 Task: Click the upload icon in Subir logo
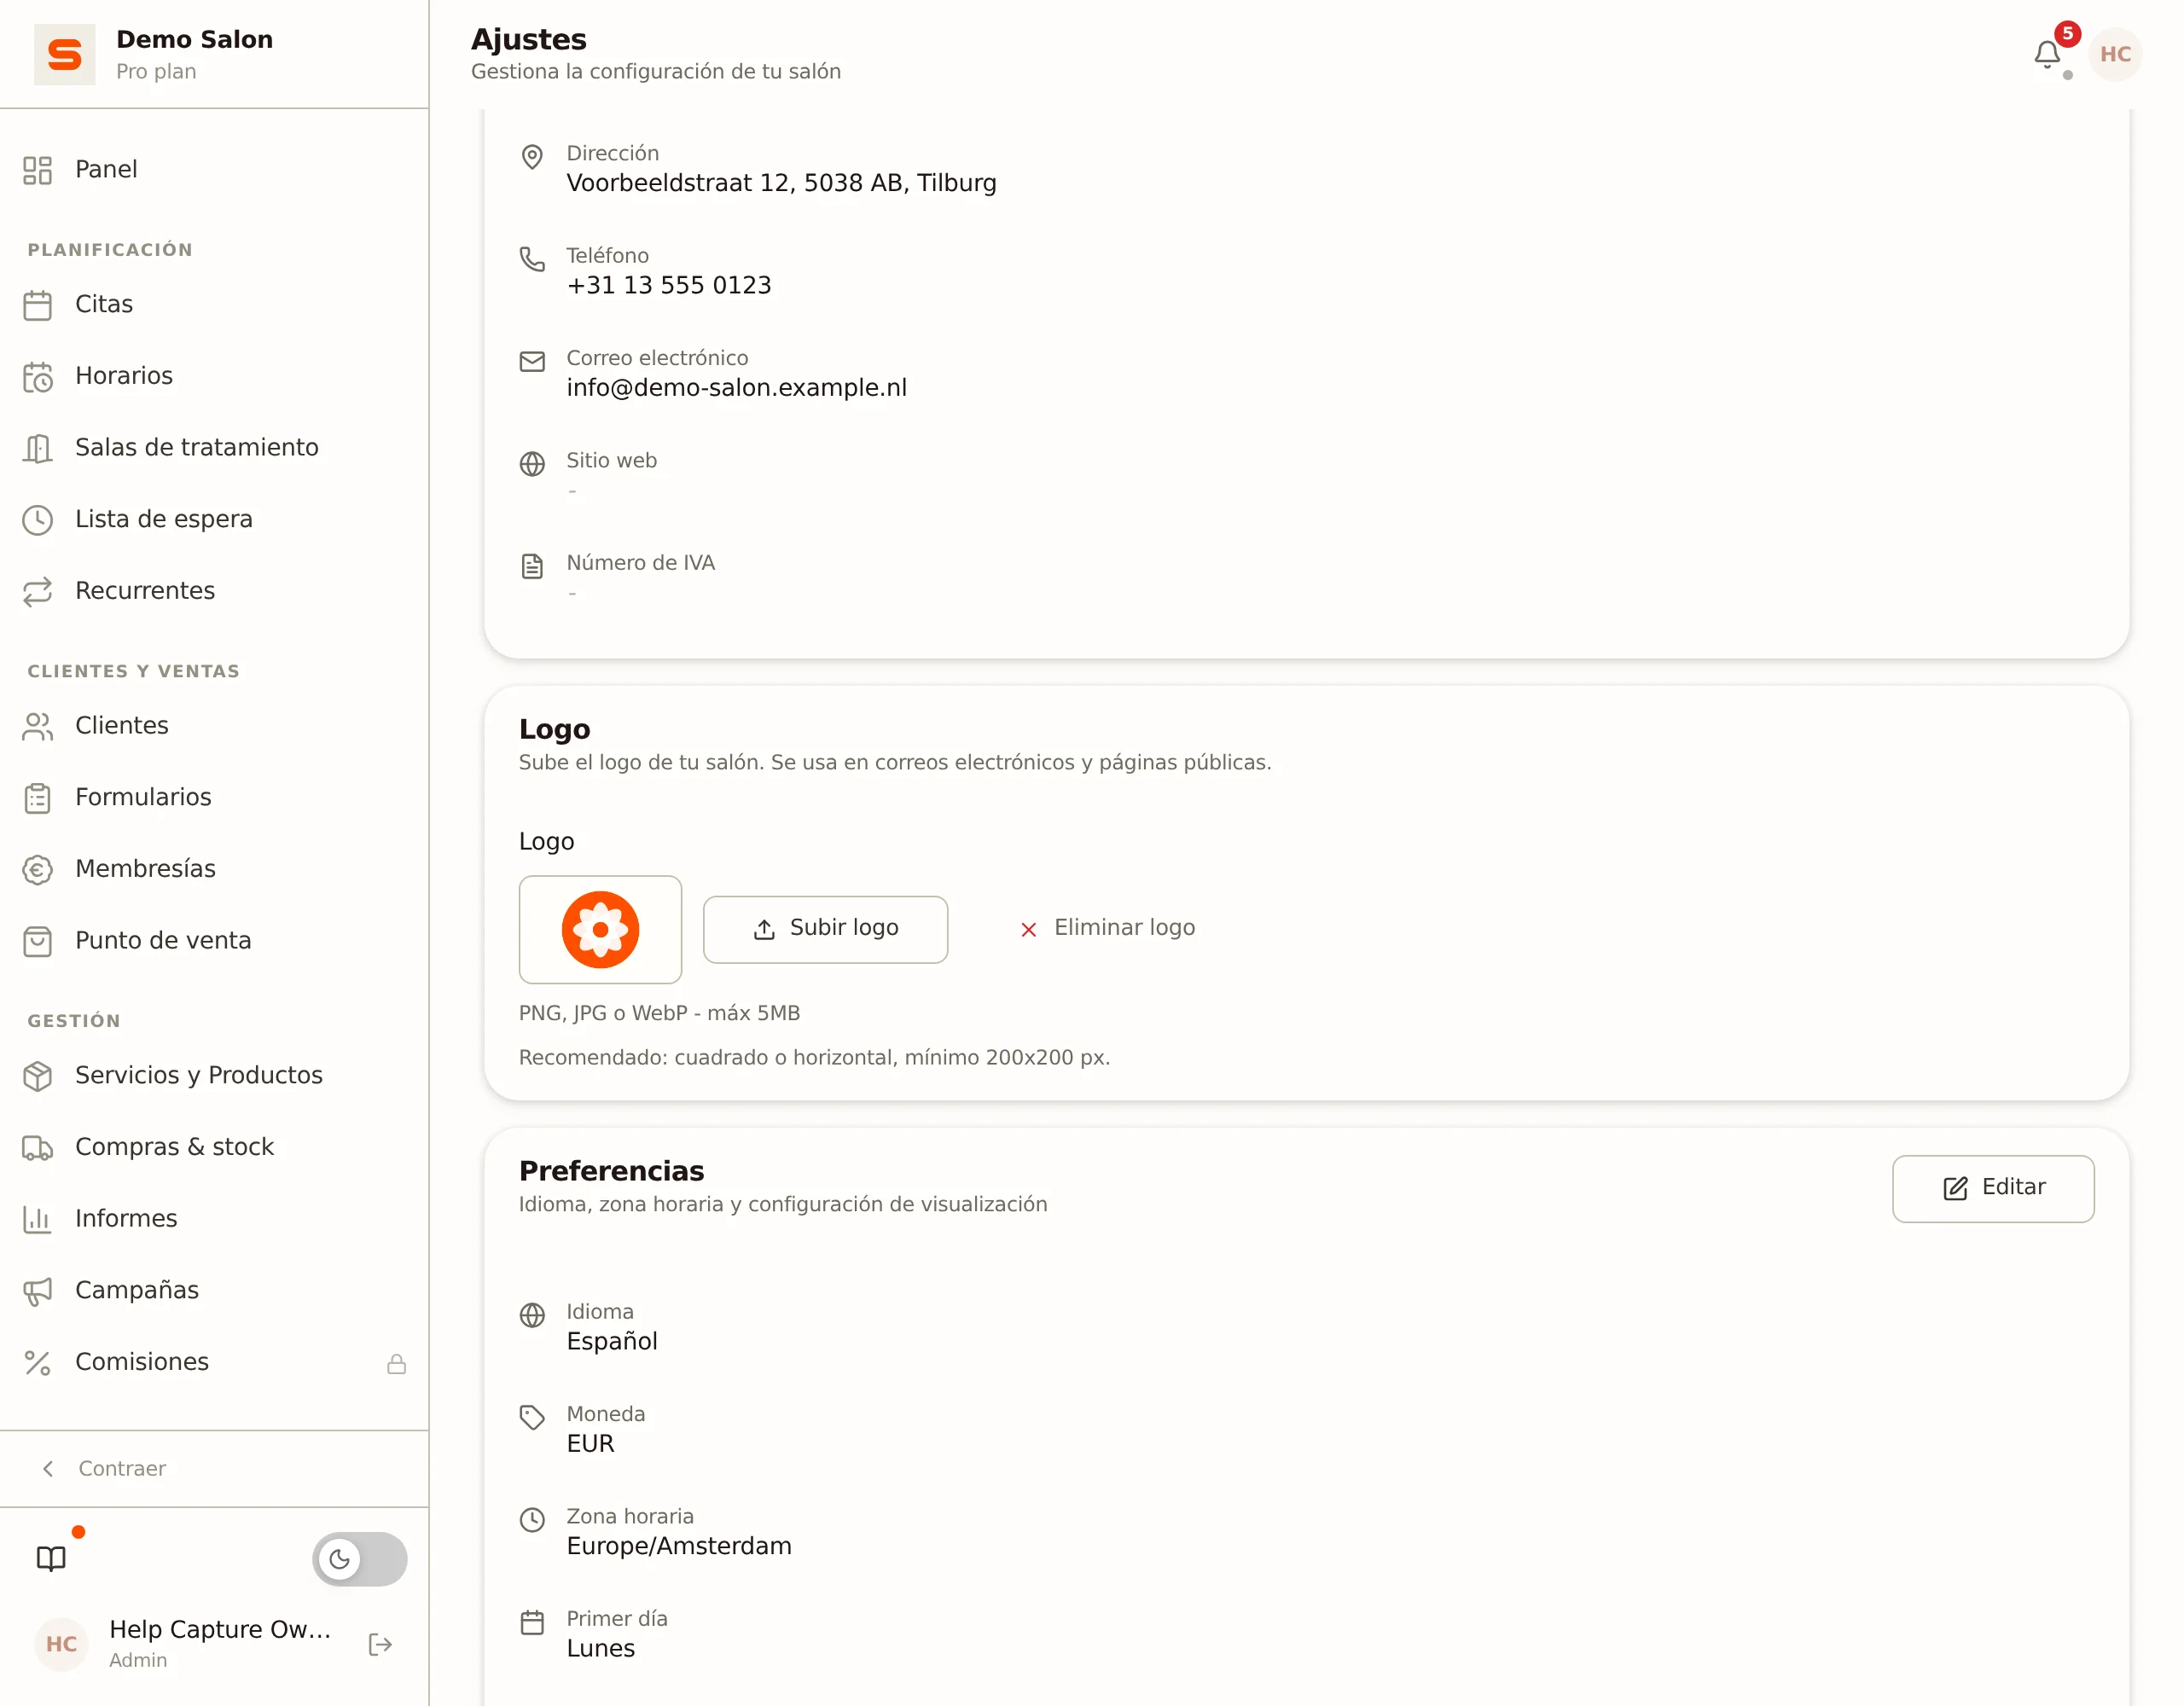click(x=764, y=929)
